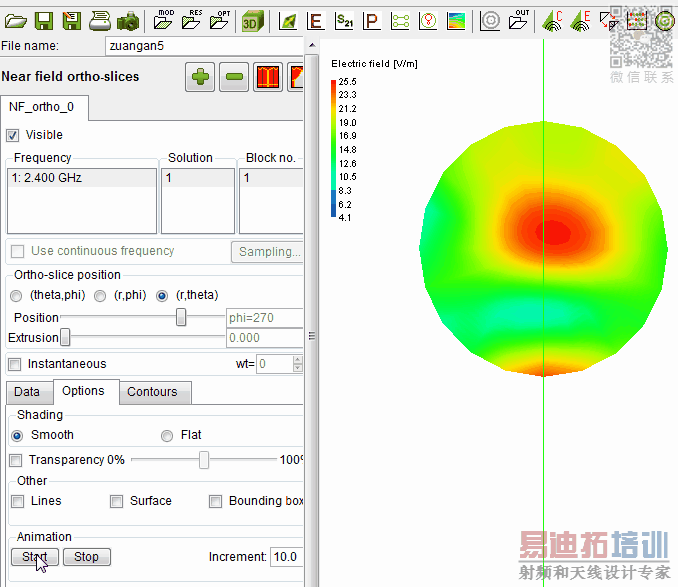The width and height of the screenshot is (678, 587).
Task: Switch to the Data tab
Action: [27, 392]
